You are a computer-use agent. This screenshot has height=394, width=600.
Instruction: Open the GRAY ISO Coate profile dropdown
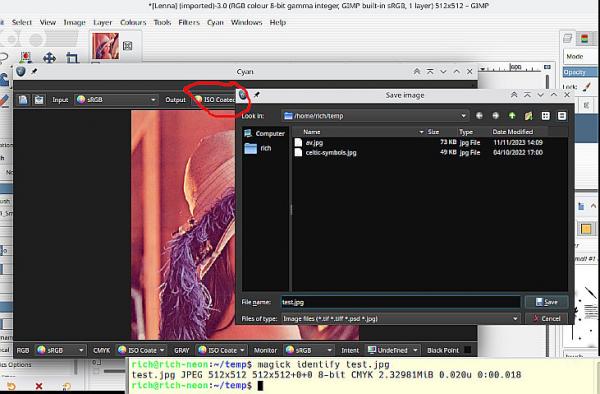point(222,350)
